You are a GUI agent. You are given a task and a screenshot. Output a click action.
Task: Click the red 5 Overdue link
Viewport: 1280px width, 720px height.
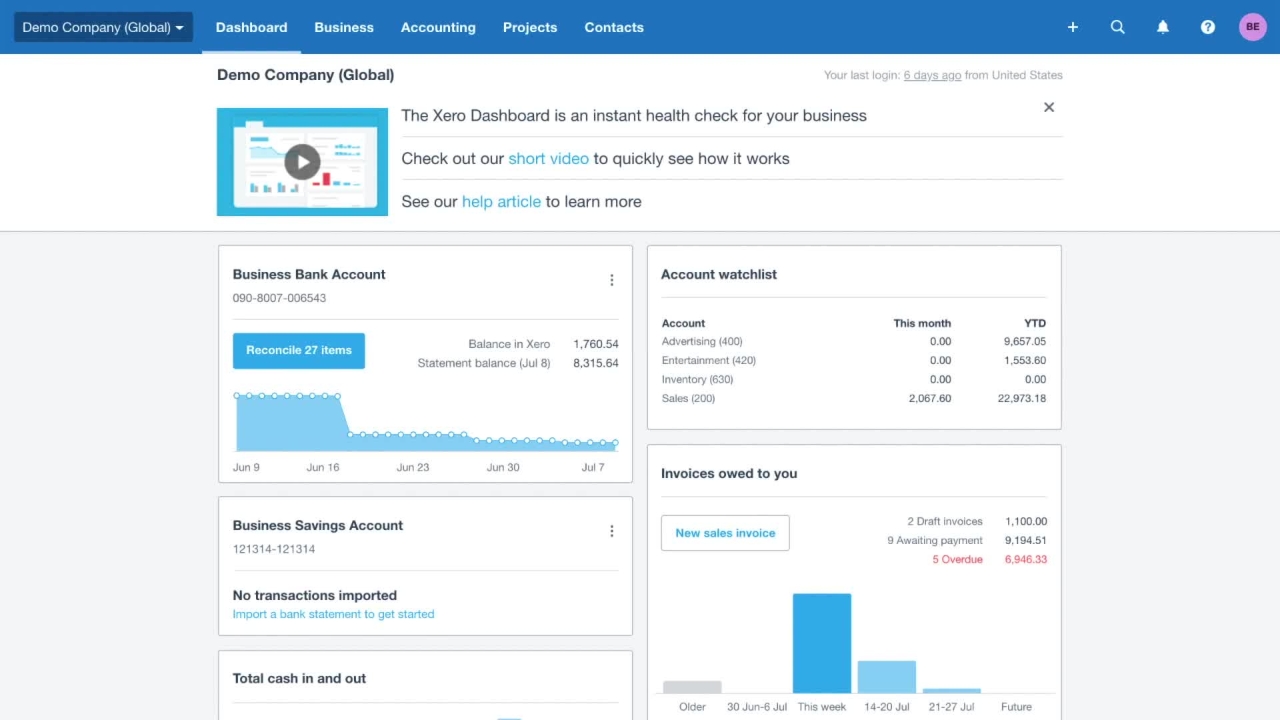click(x=958, y=559)
